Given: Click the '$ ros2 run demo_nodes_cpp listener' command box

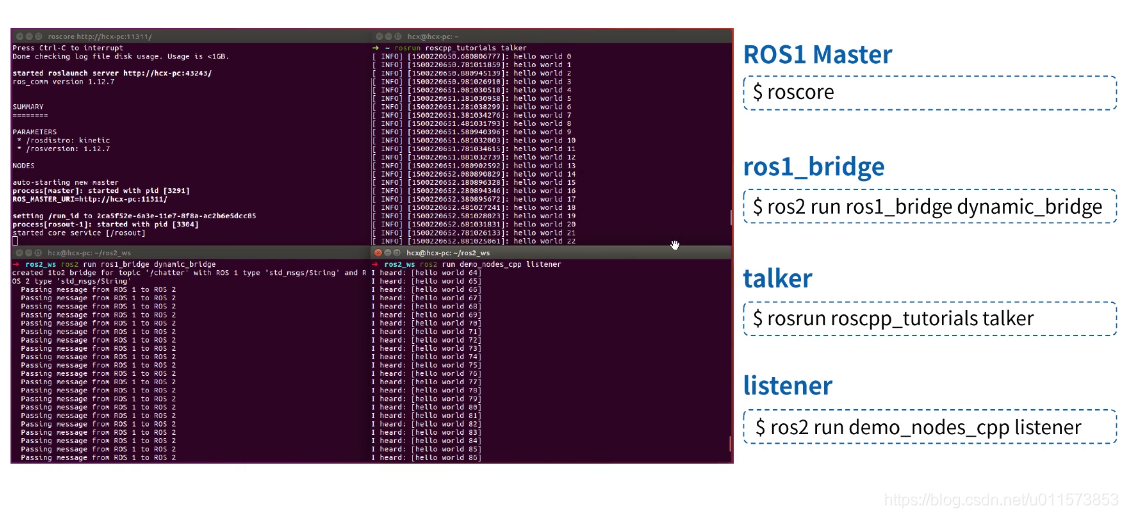Looking at the screenshot, I should pyautogui.click(x=929, y=427).
